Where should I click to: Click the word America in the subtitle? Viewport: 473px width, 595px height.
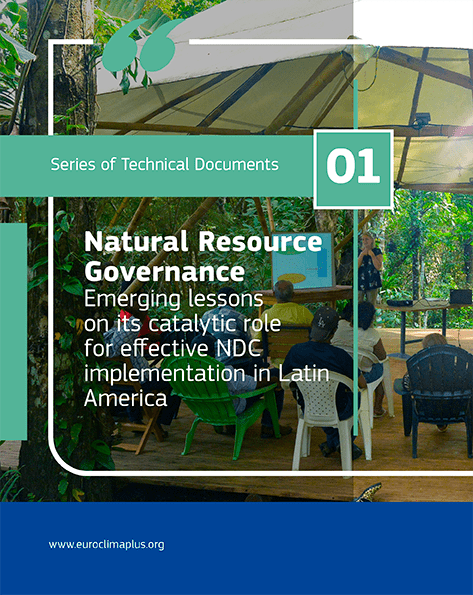pos(126,398)
